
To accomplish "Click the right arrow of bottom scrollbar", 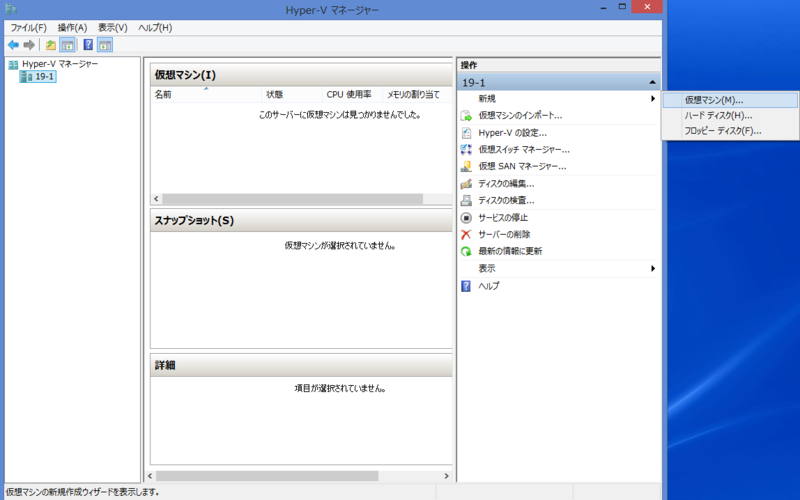I will 446,476.
